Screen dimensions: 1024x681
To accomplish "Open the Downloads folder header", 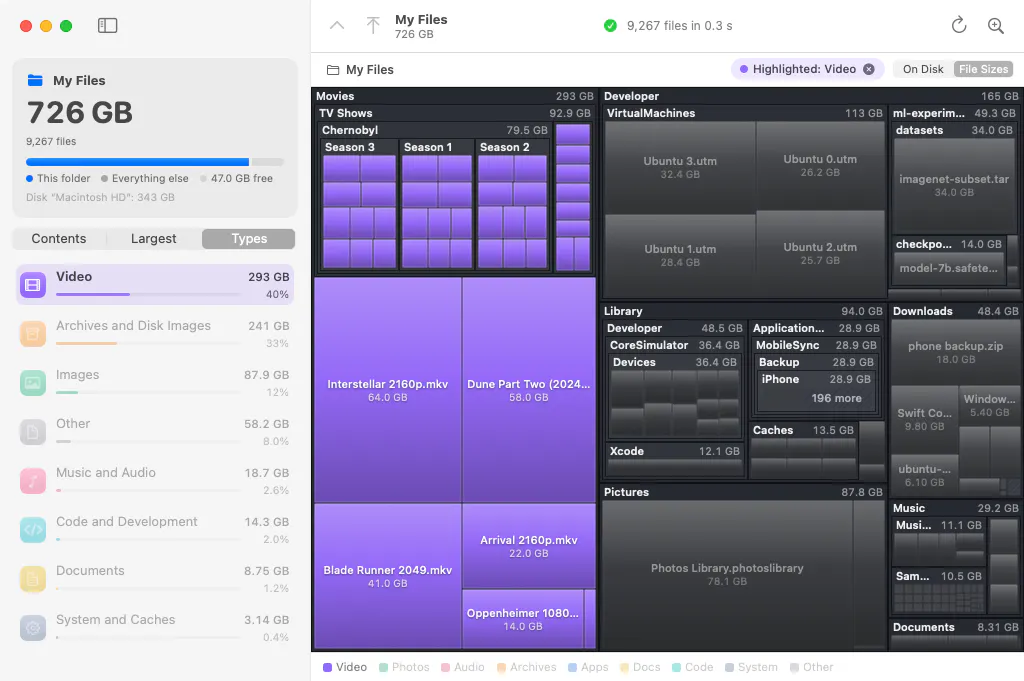I will (955, 311).
